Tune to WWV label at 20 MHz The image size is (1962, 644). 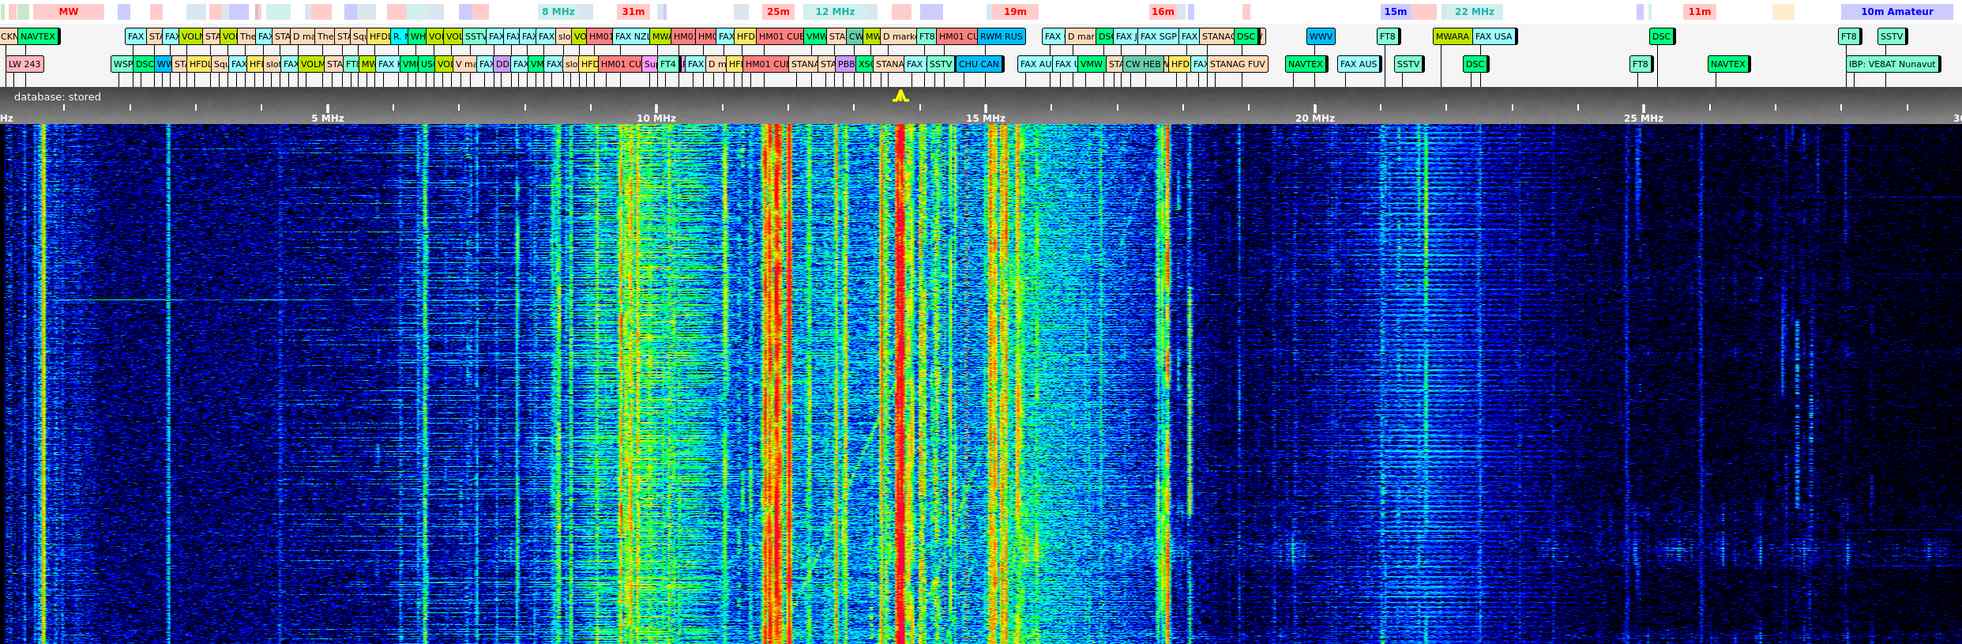tap(1320, 37)
